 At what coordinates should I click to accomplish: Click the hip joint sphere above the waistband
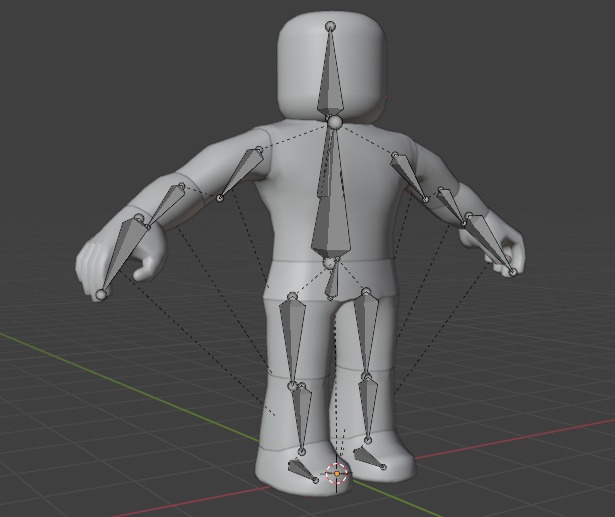[329, 263]
